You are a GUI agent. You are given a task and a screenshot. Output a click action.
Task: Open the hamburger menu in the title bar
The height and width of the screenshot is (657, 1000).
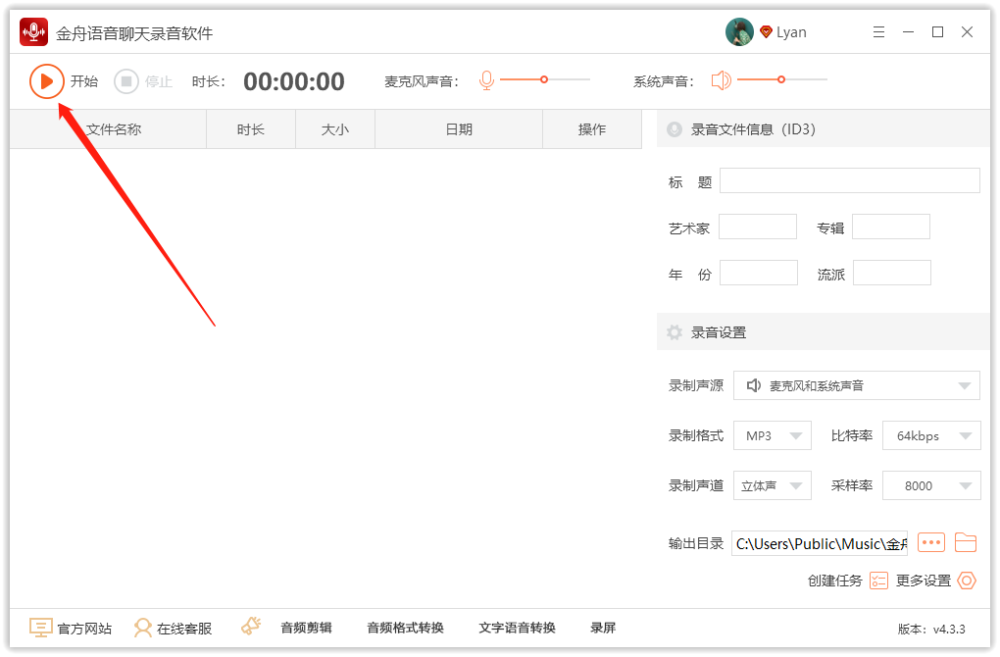click(879, 32)
